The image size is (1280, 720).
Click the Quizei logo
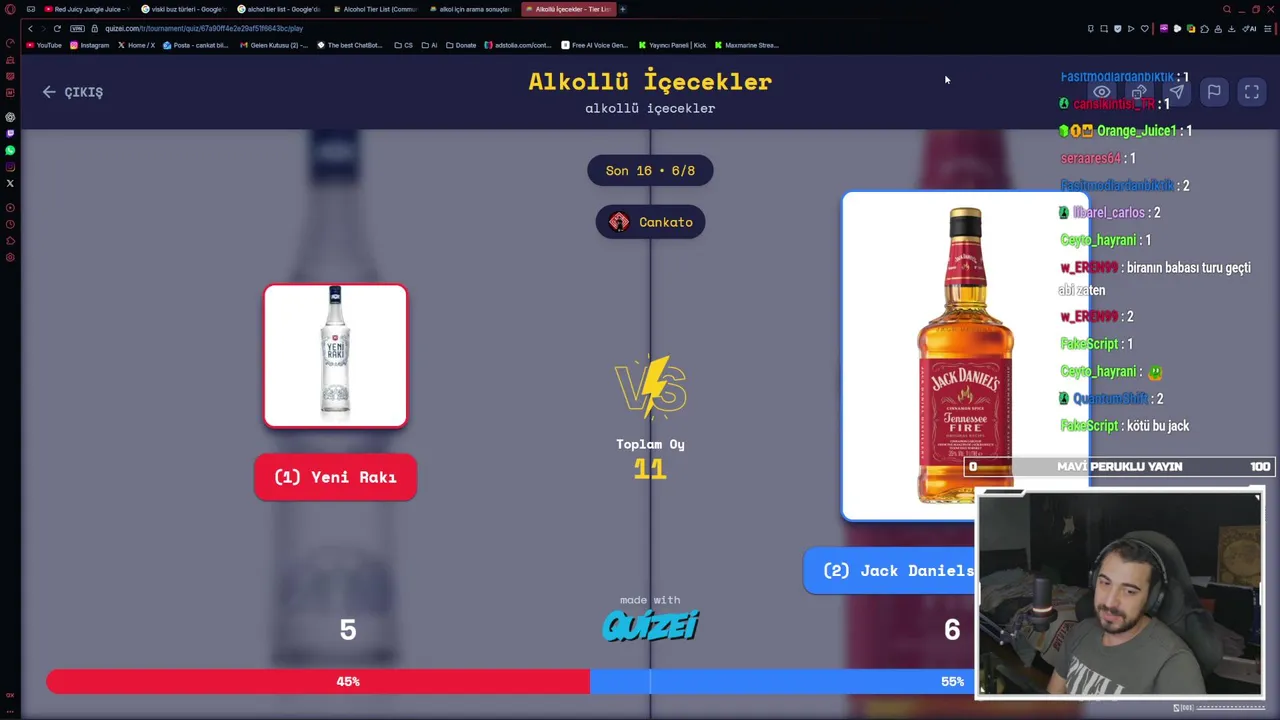point(650,626)
